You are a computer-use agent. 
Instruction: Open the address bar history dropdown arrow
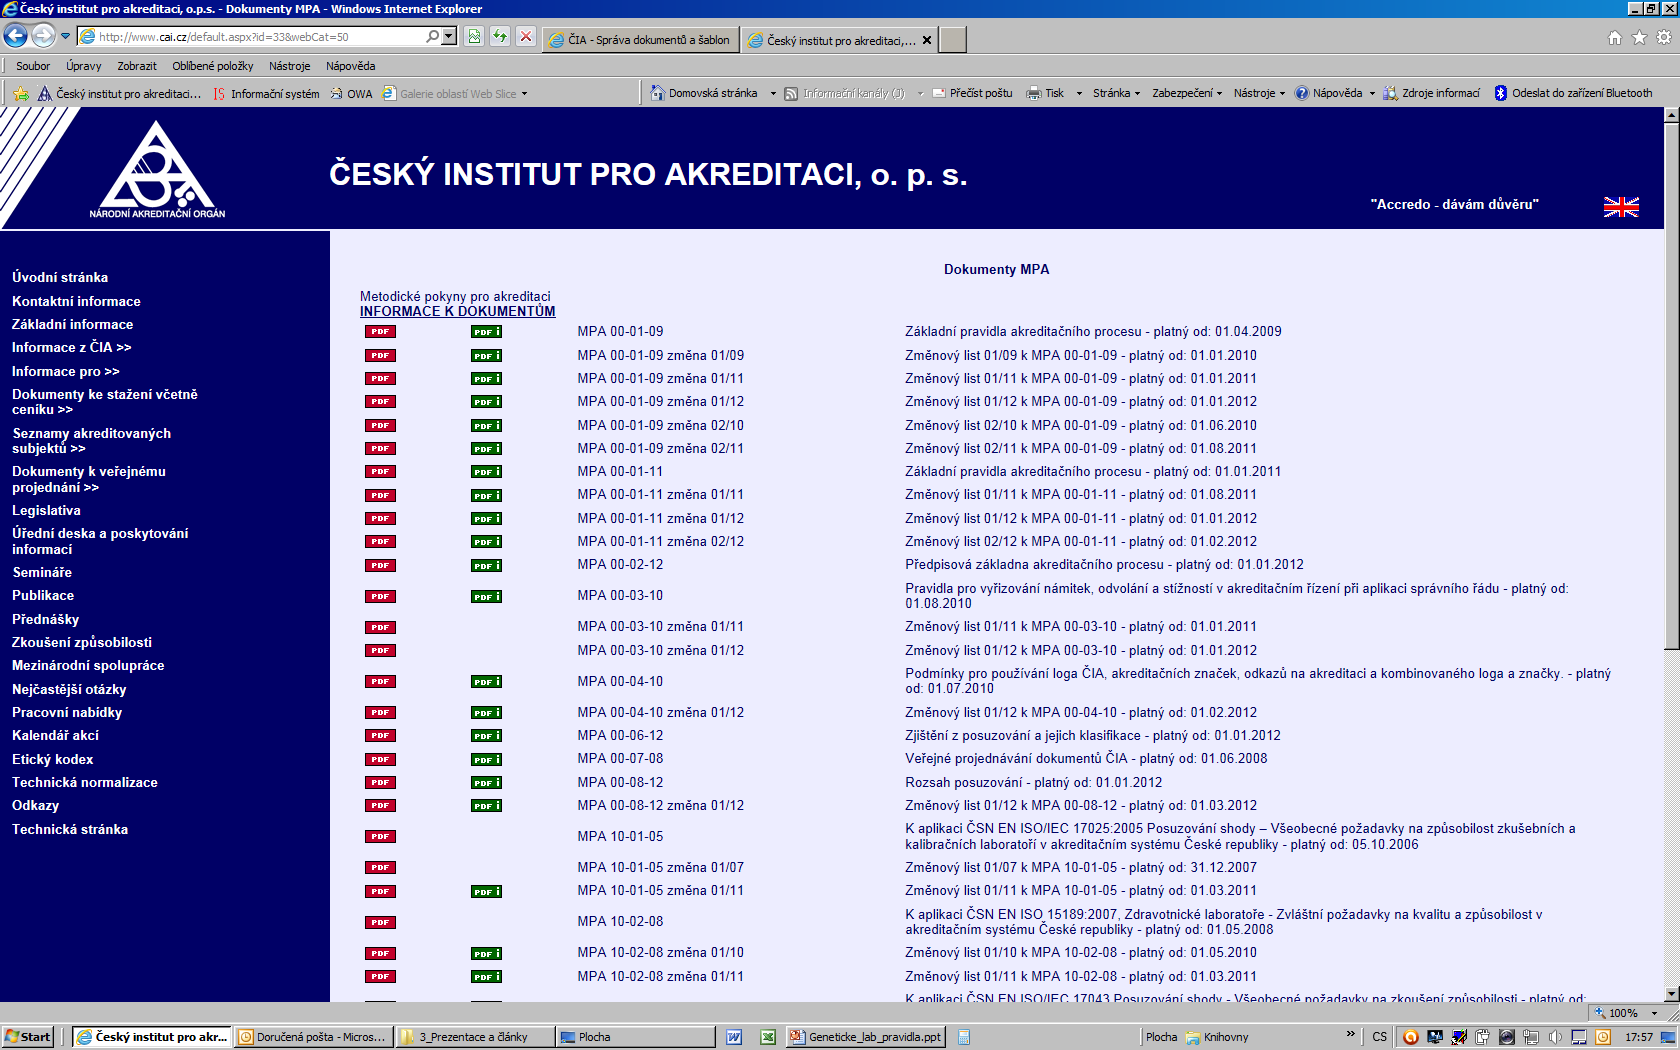(x=449, y=36)
